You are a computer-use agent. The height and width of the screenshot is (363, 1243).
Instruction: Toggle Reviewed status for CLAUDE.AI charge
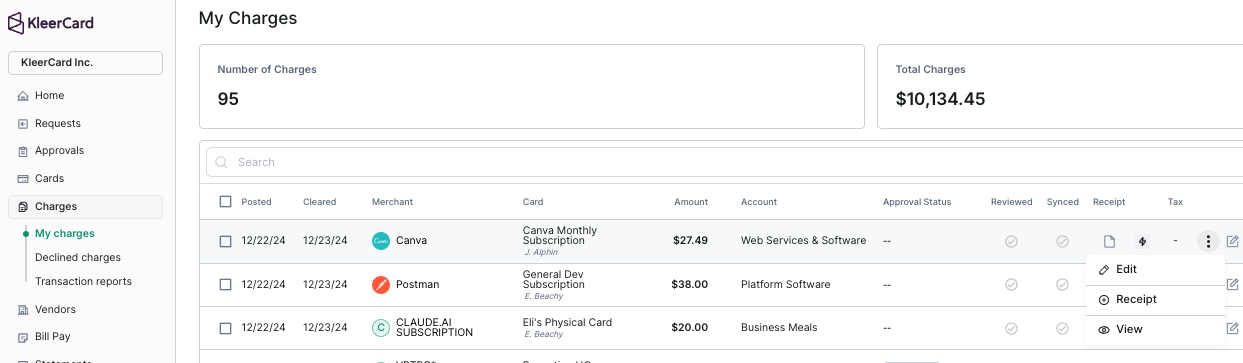1011,328
